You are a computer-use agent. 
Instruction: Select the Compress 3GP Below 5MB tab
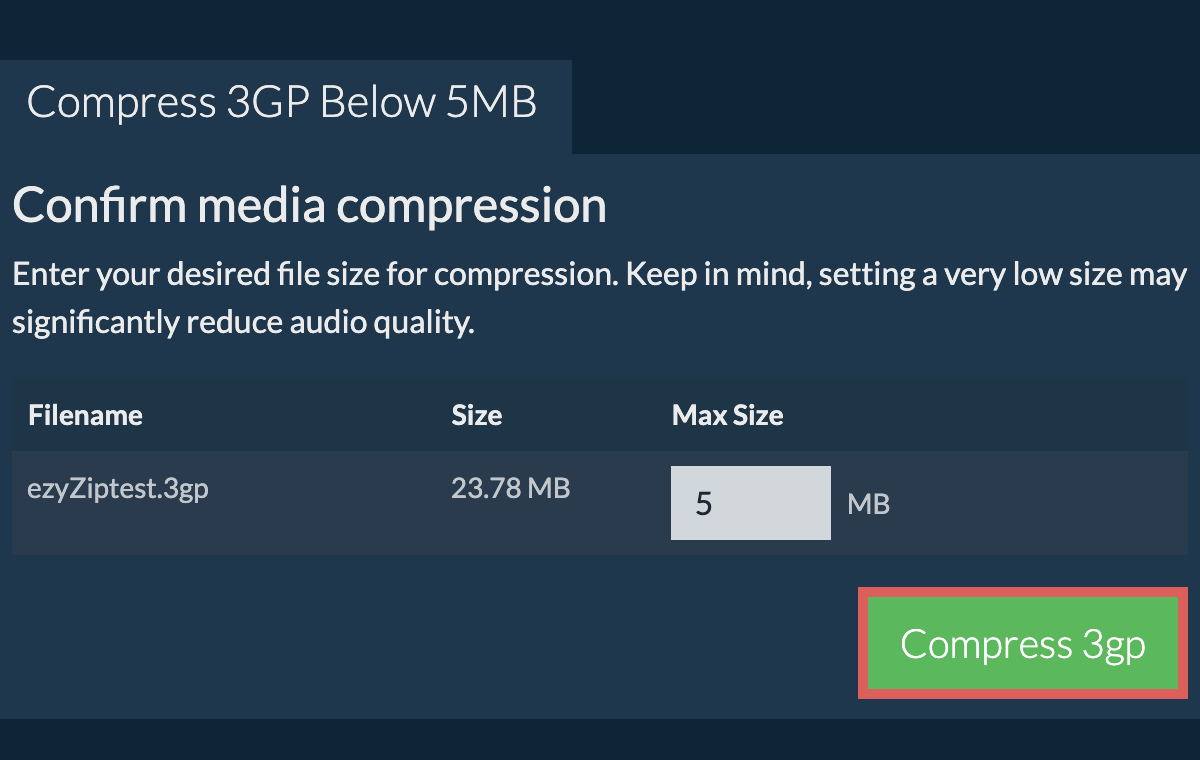coord(282,104)
